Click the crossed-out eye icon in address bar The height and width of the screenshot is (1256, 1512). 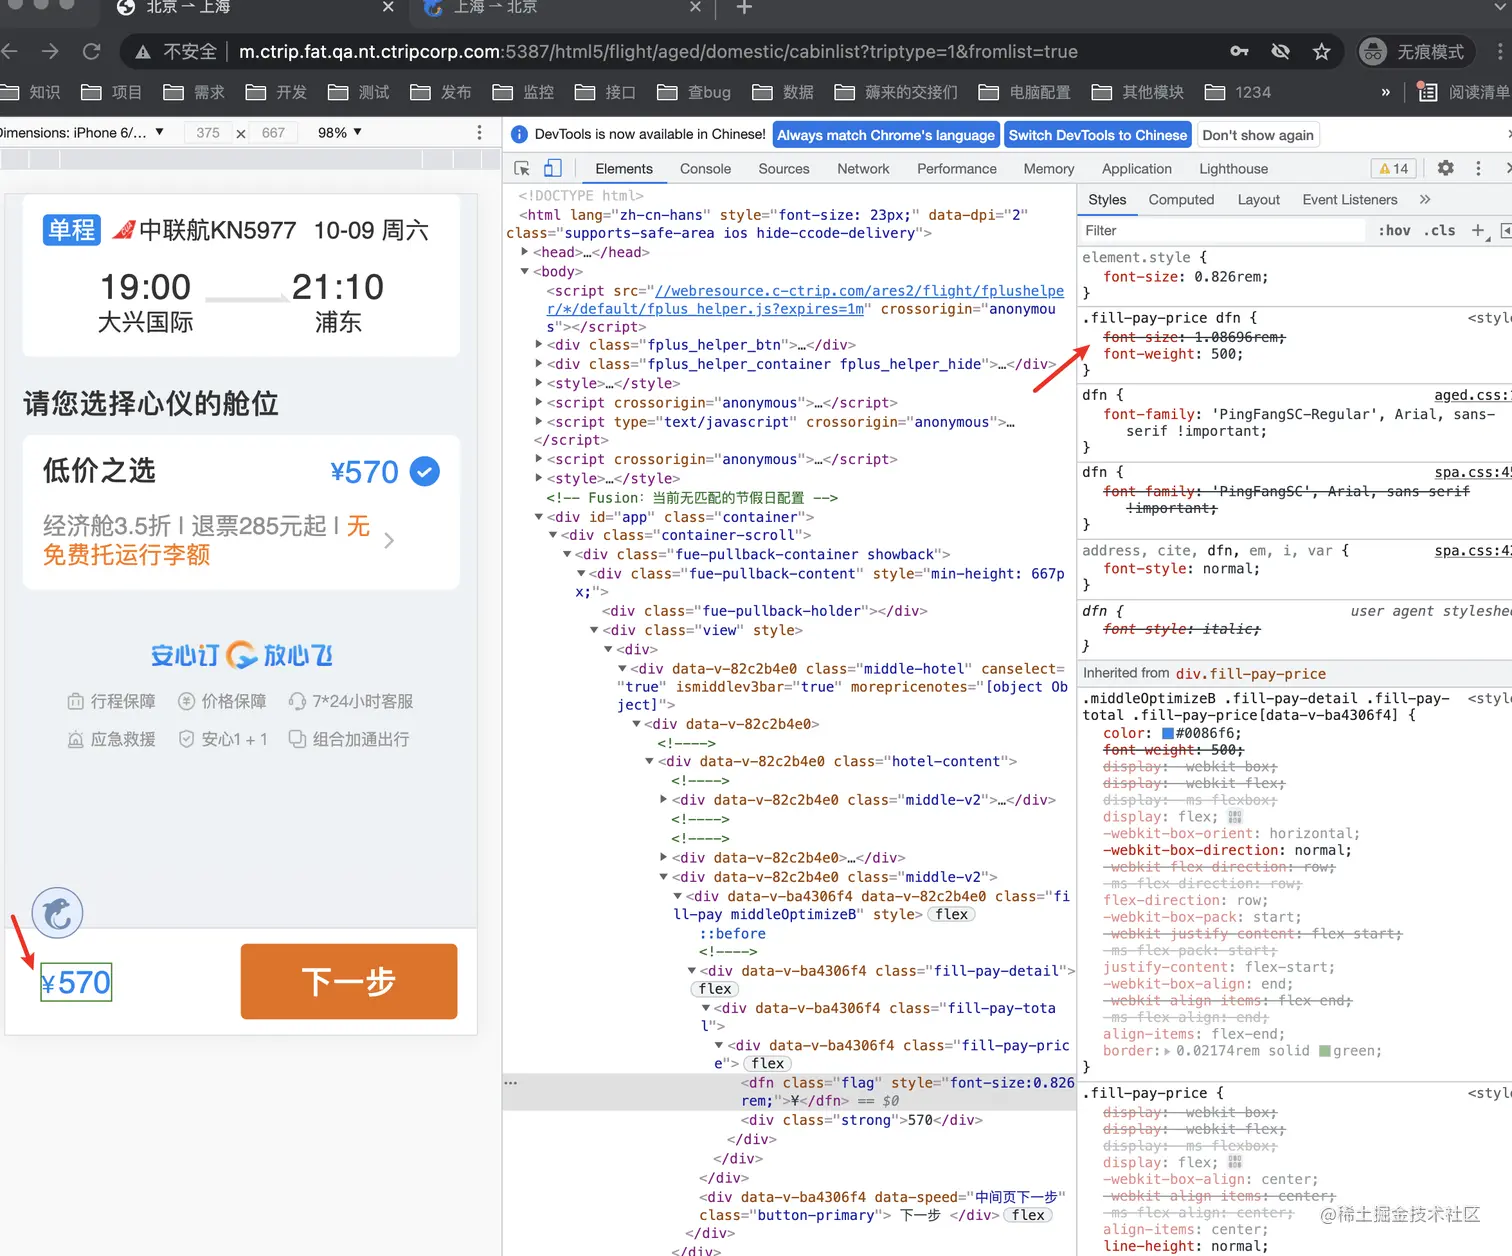(1280, 51)
